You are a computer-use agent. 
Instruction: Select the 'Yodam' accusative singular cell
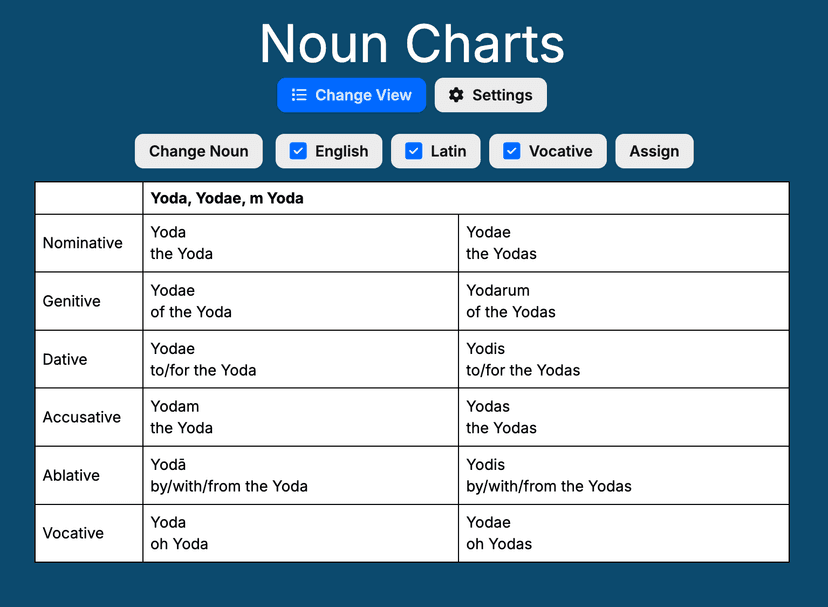175,406
